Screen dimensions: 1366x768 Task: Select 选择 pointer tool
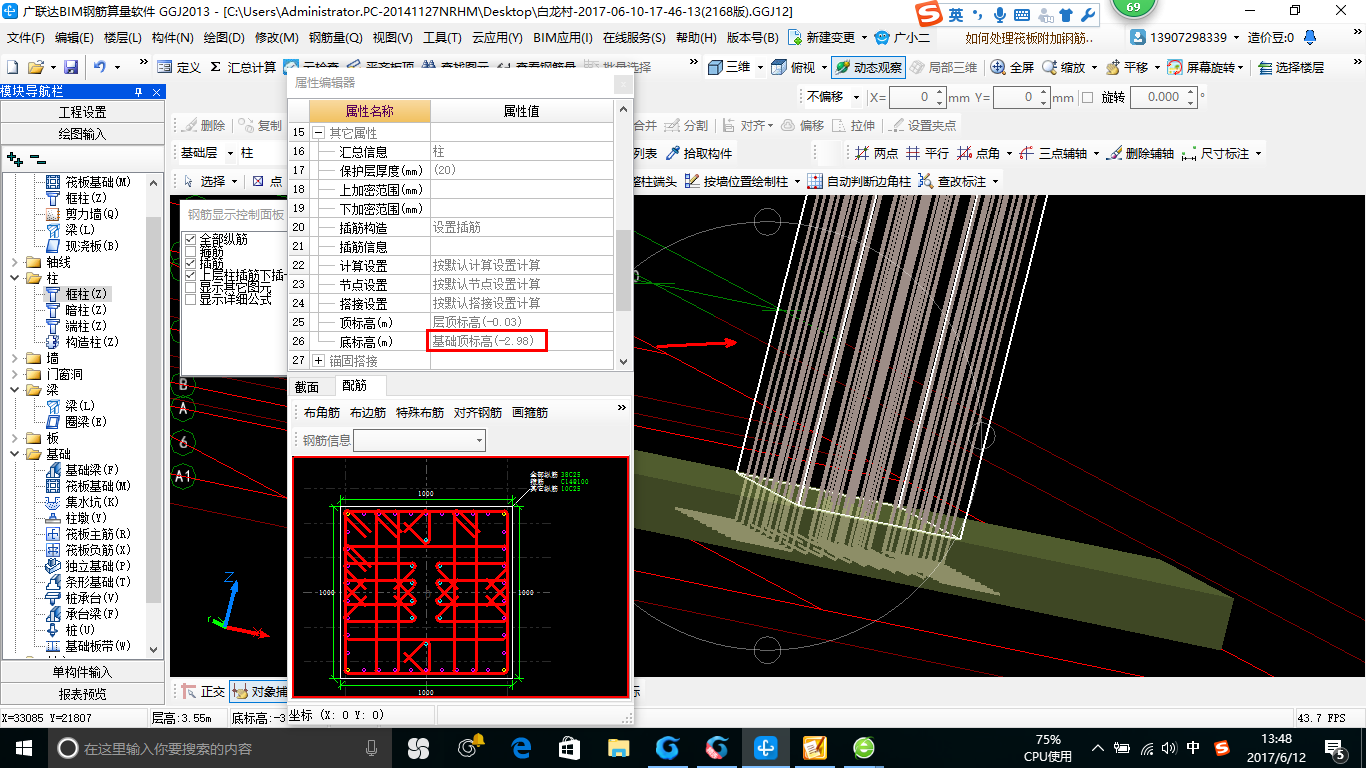click(x=204, y=181)
